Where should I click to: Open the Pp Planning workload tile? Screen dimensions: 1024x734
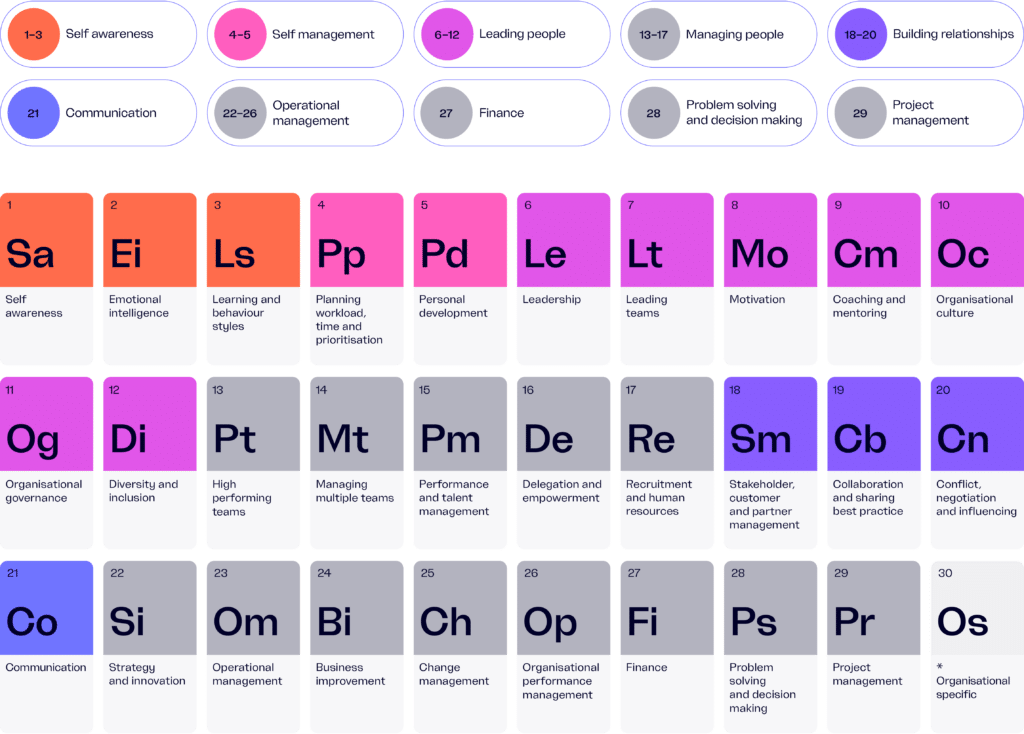pyautogui.click(x=356, y=278)
